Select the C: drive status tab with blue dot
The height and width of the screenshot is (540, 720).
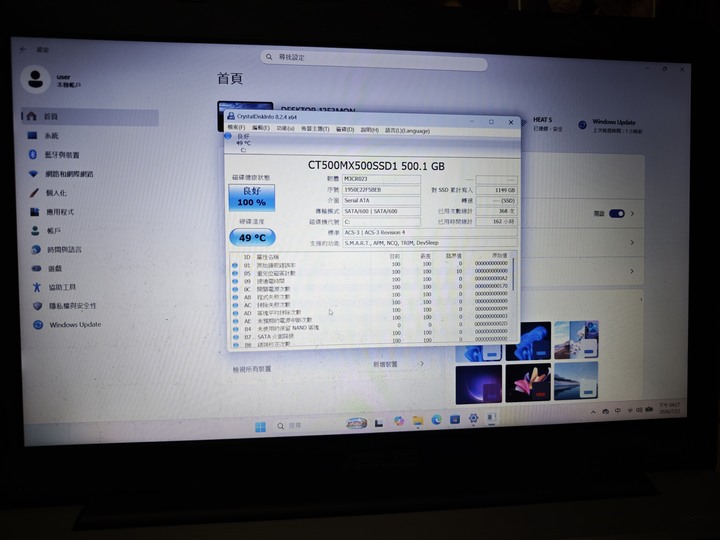[x=238, y=143]
